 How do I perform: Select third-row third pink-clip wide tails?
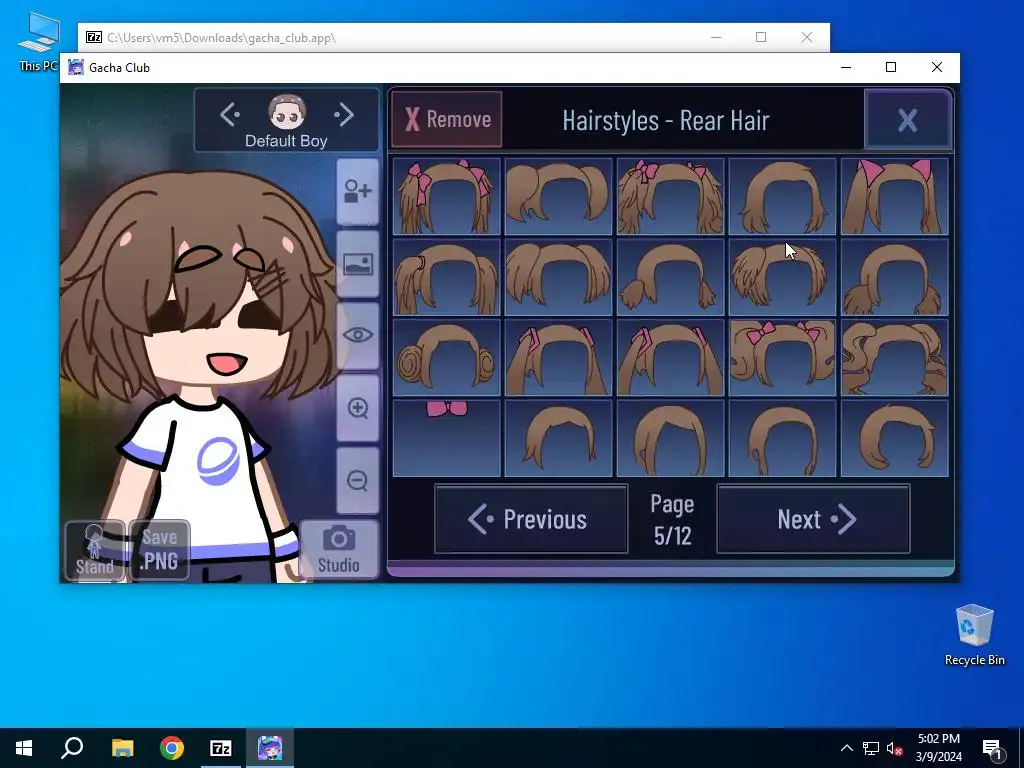[671, 358]
